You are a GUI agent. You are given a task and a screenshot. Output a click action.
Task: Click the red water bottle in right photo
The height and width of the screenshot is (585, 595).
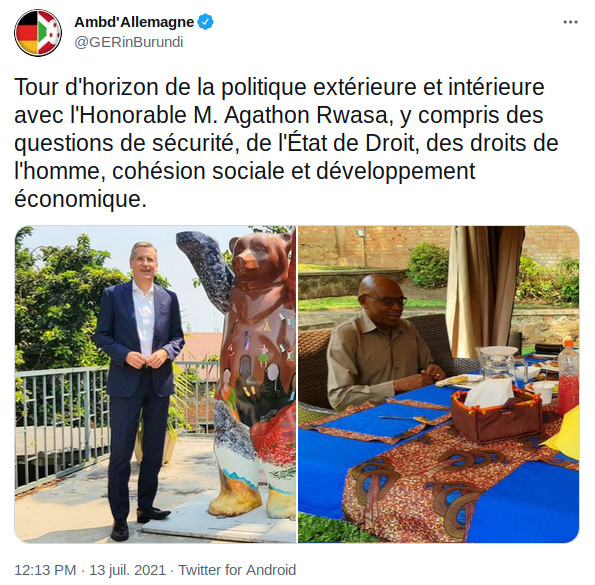coord(568,377)
